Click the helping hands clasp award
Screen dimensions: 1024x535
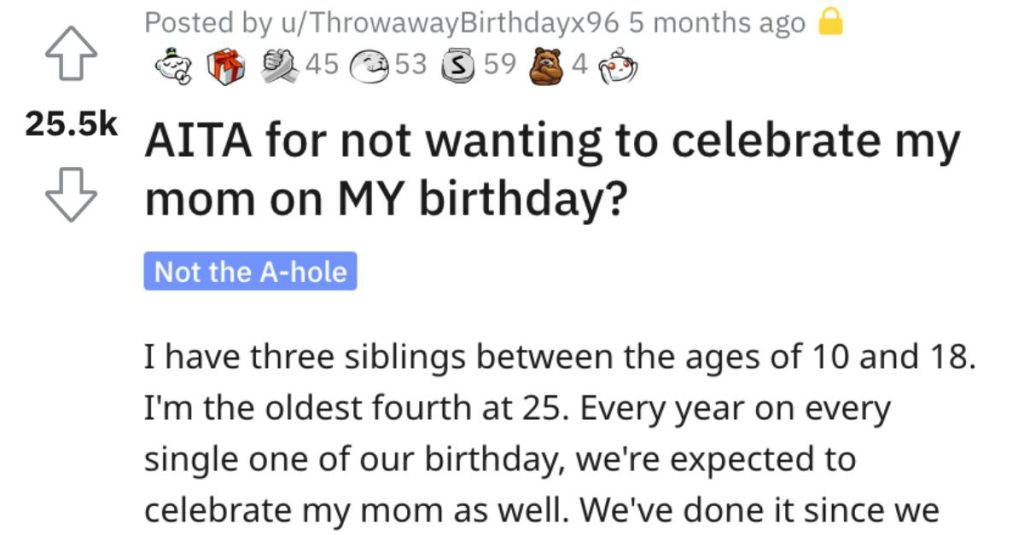[x=280, y=66]
